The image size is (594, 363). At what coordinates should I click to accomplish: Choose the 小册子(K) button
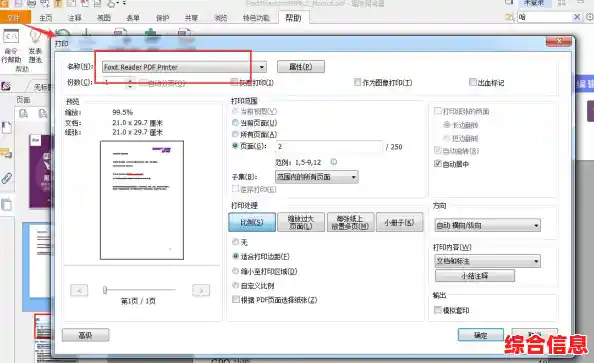[399, 222]
